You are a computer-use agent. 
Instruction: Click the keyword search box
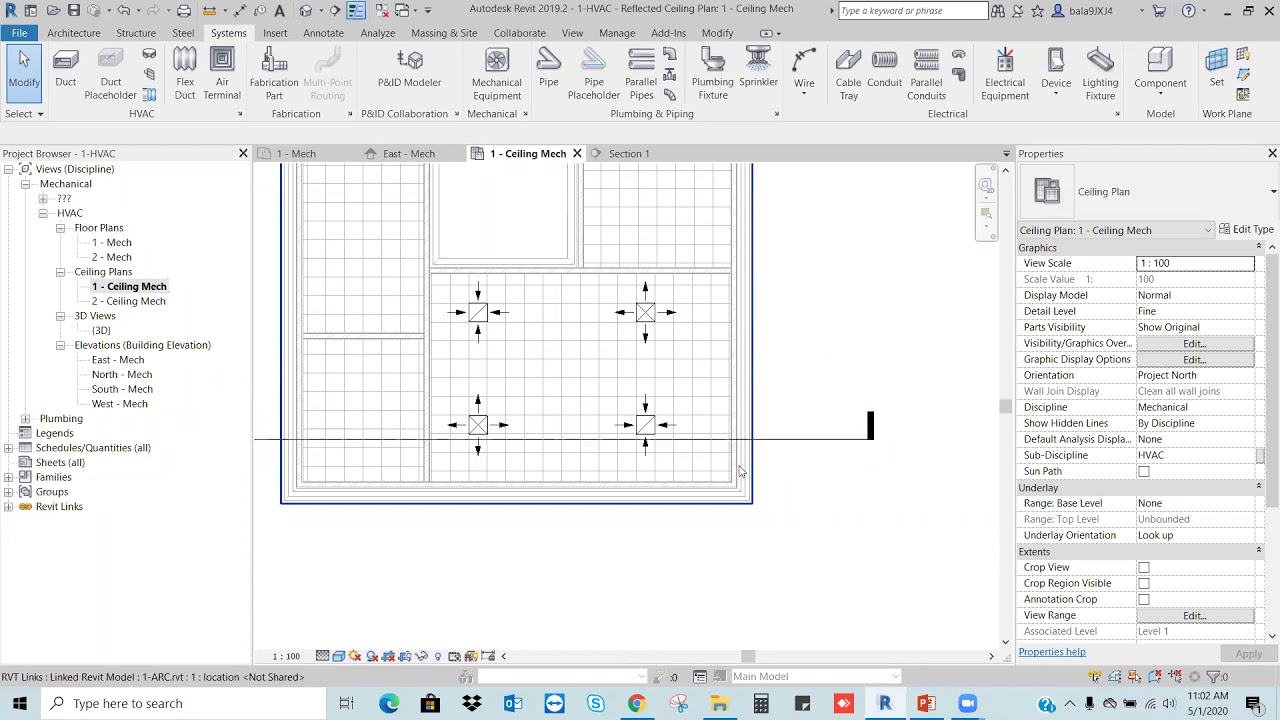tap(913, 11)
